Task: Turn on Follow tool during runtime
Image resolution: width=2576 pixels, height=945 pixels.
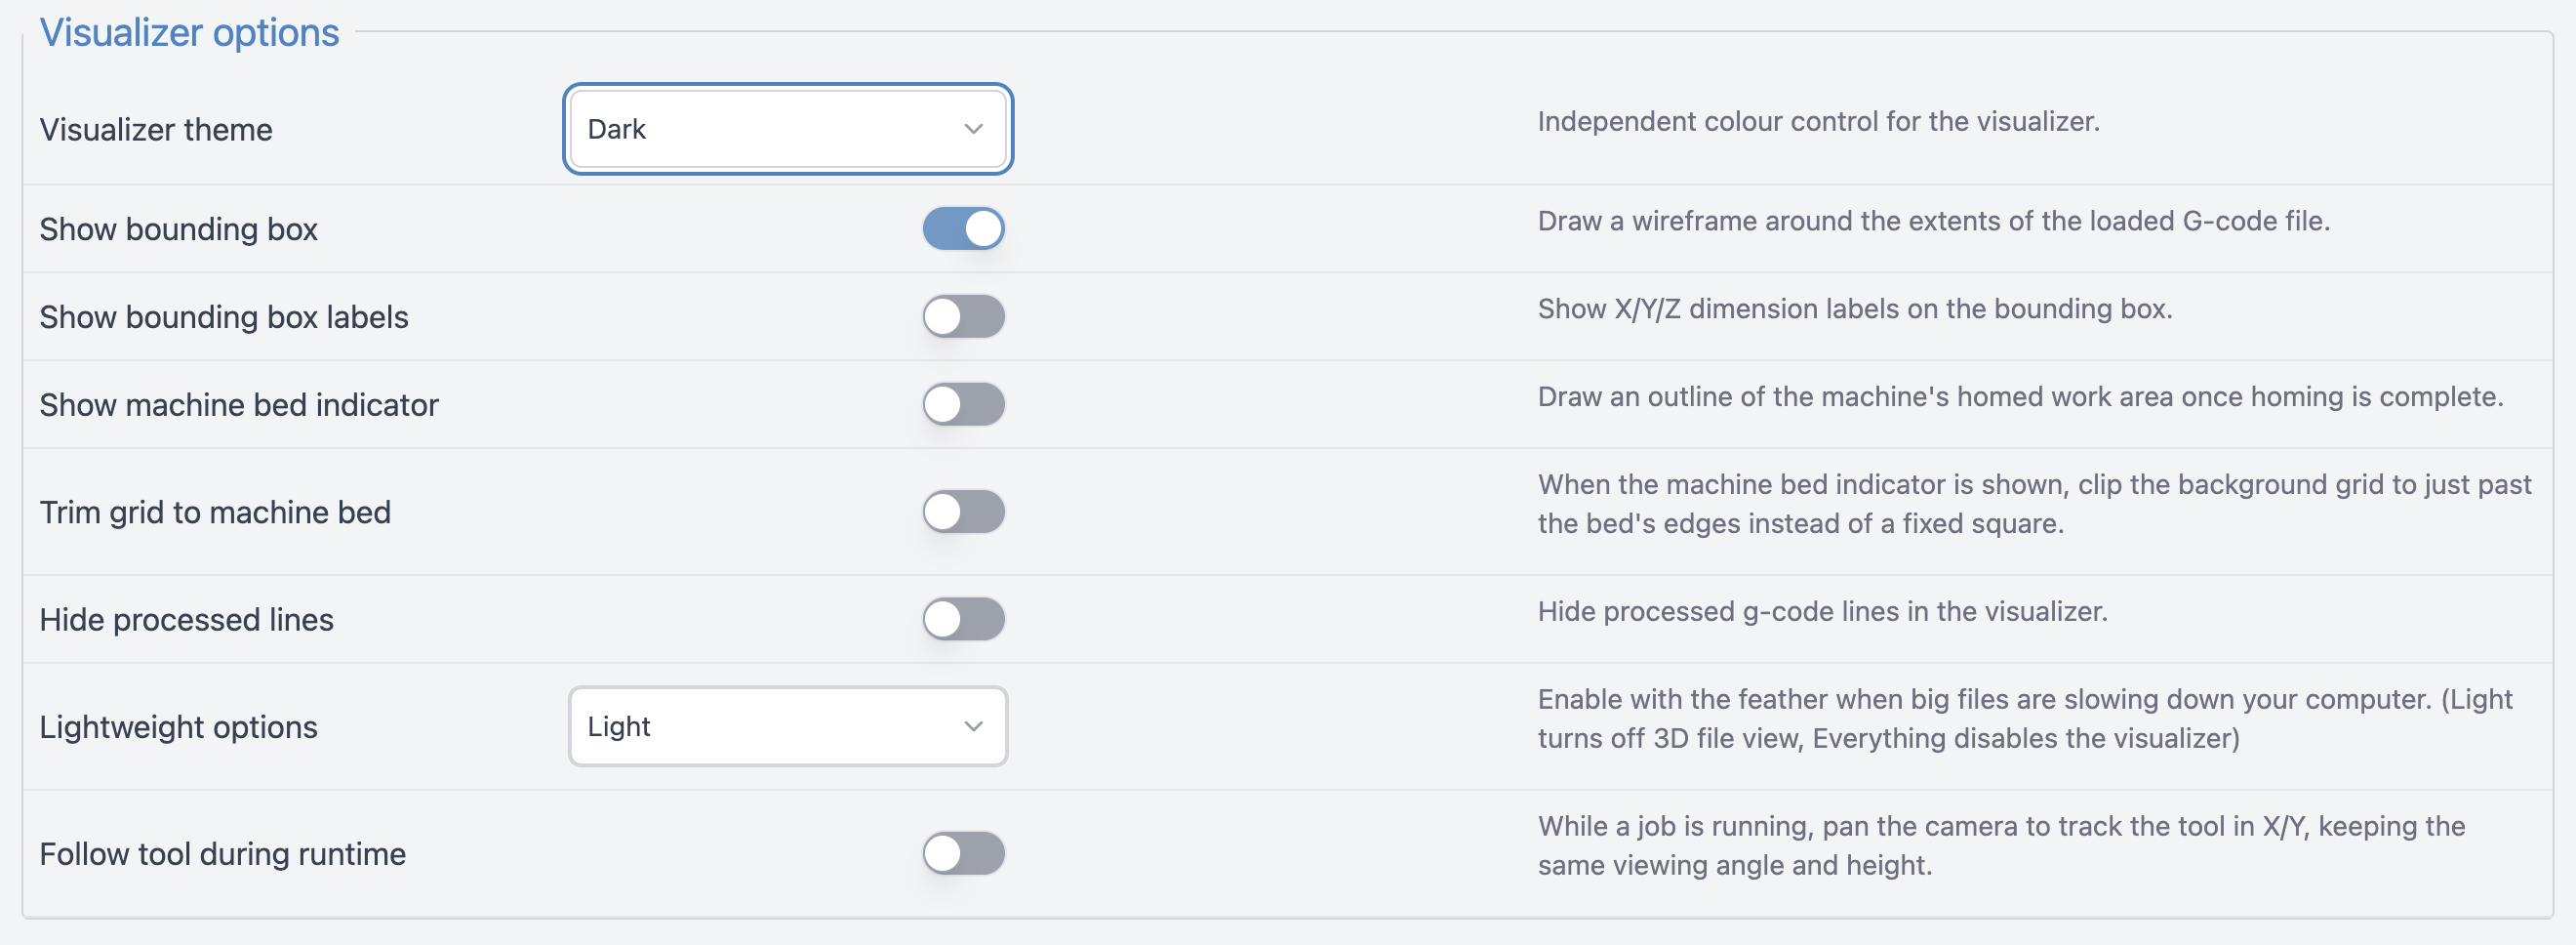Action: click(x=963, y=854)
